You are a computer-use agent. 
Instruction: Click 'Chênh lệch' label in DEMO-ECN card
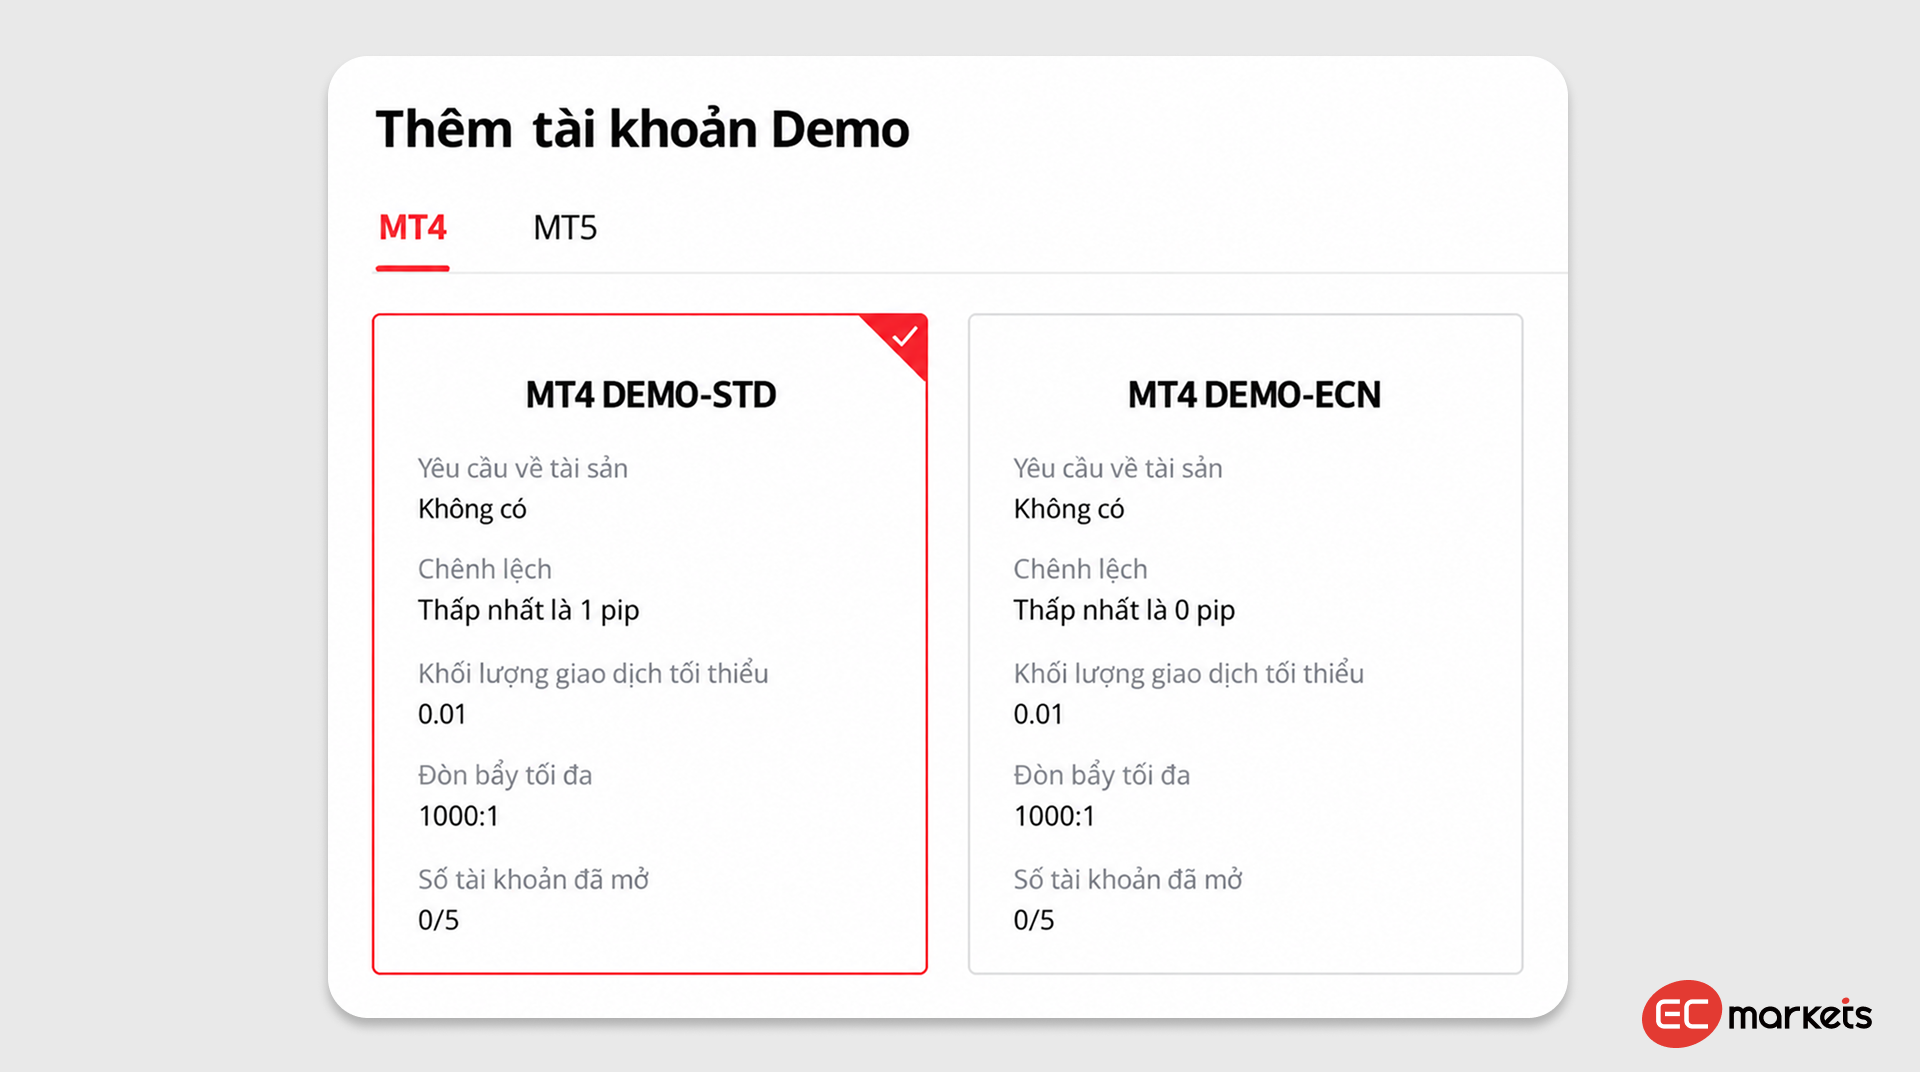coord(1080,569)
